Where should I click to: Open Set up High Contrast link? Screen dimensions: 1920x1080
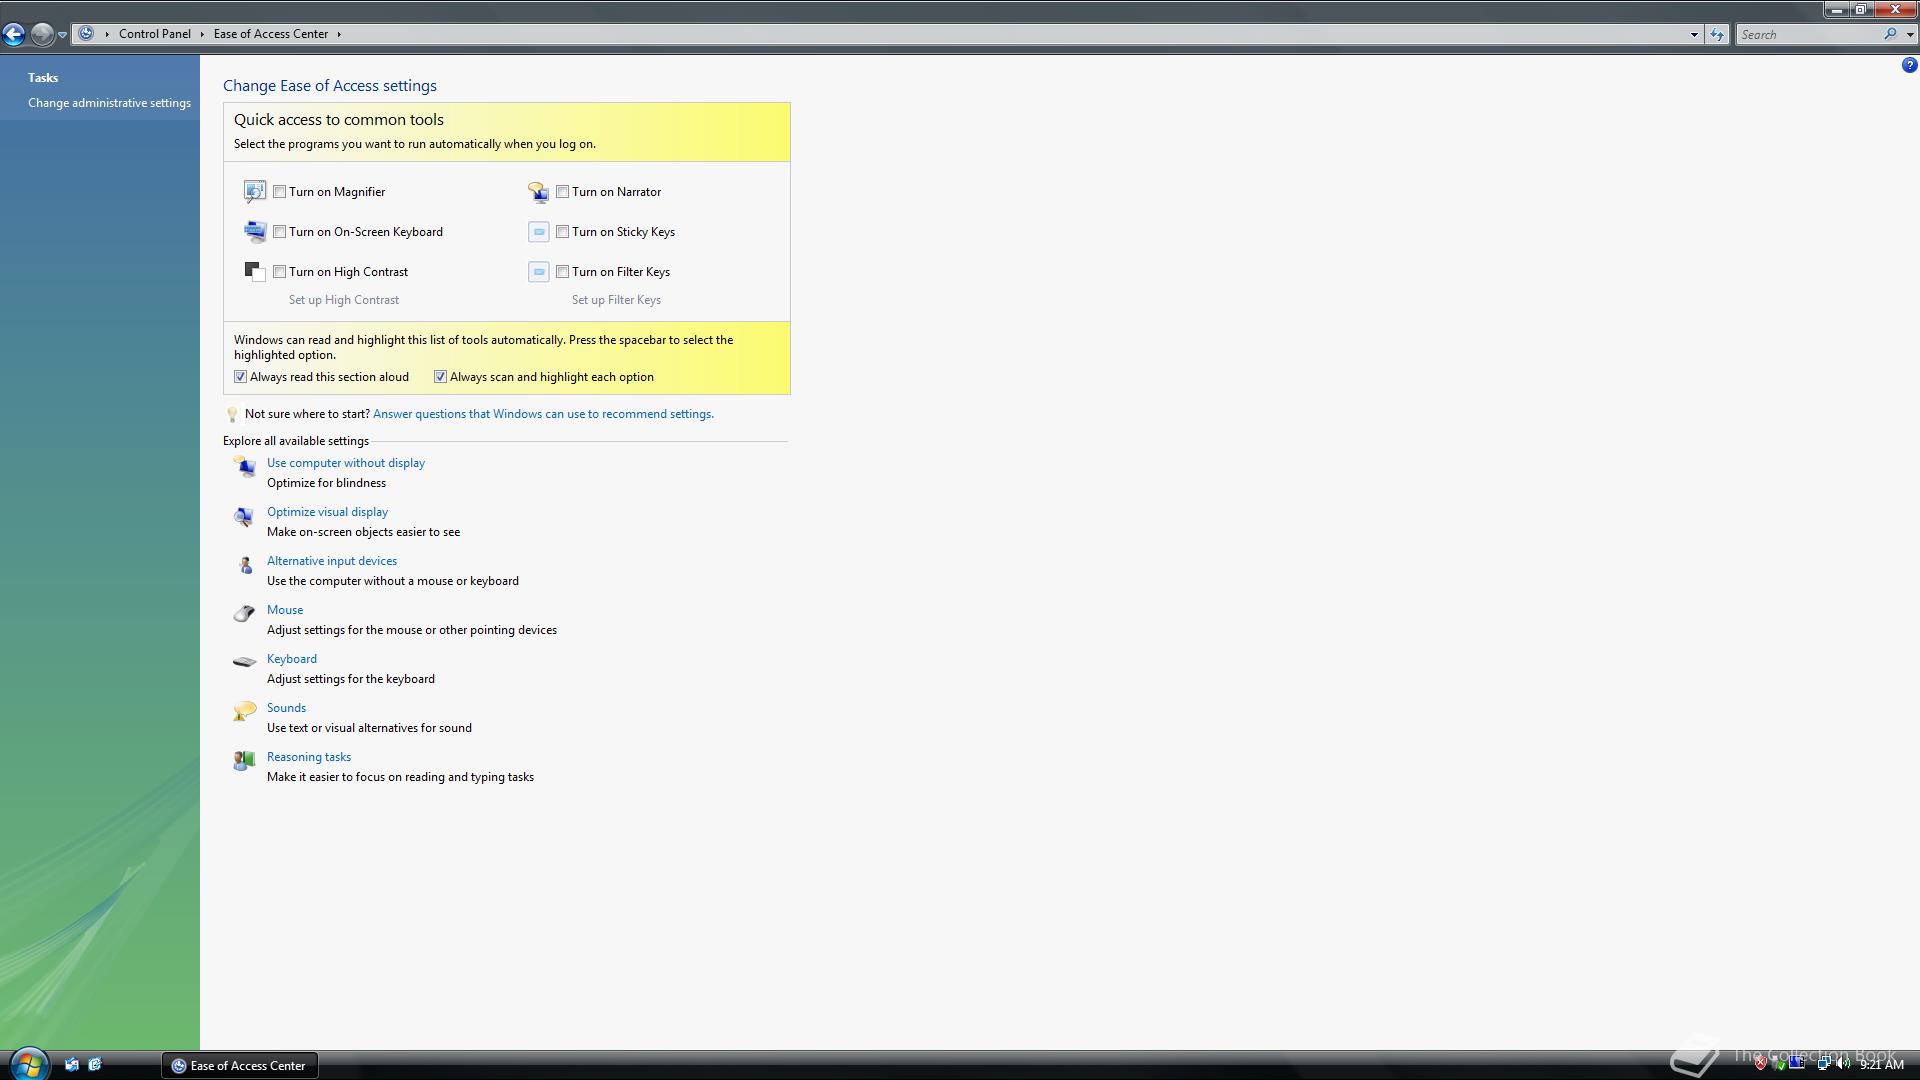click(x=344, y=300)
